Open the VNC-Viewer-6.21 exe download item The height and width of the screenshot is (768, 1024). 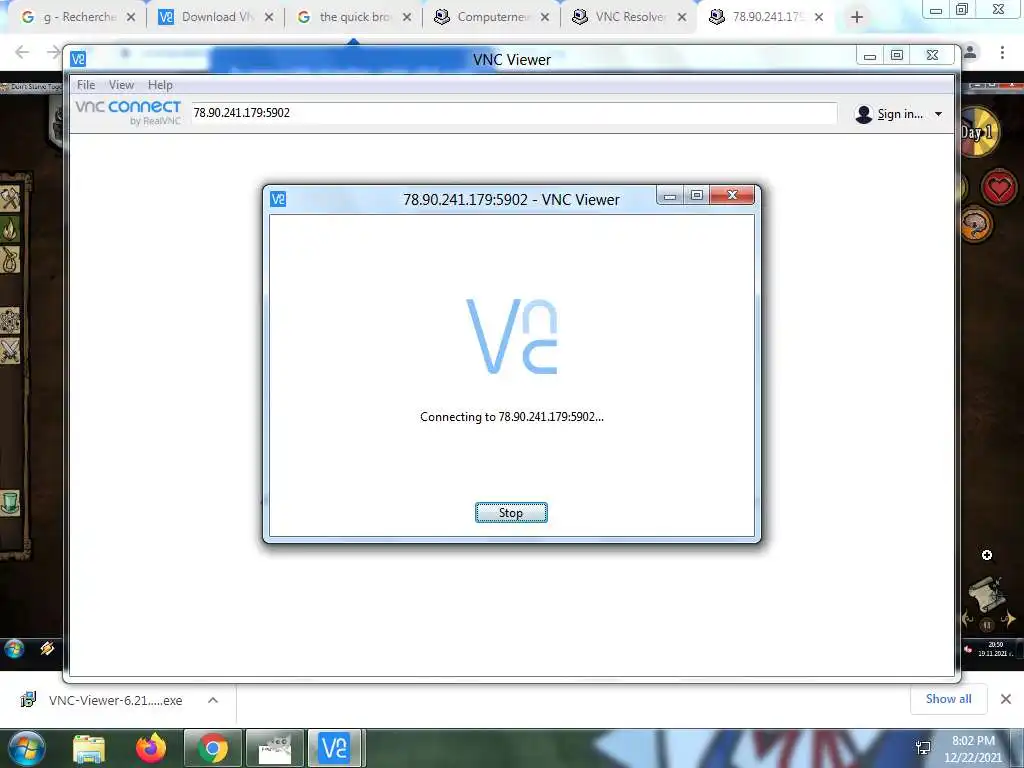click(116, 700)
